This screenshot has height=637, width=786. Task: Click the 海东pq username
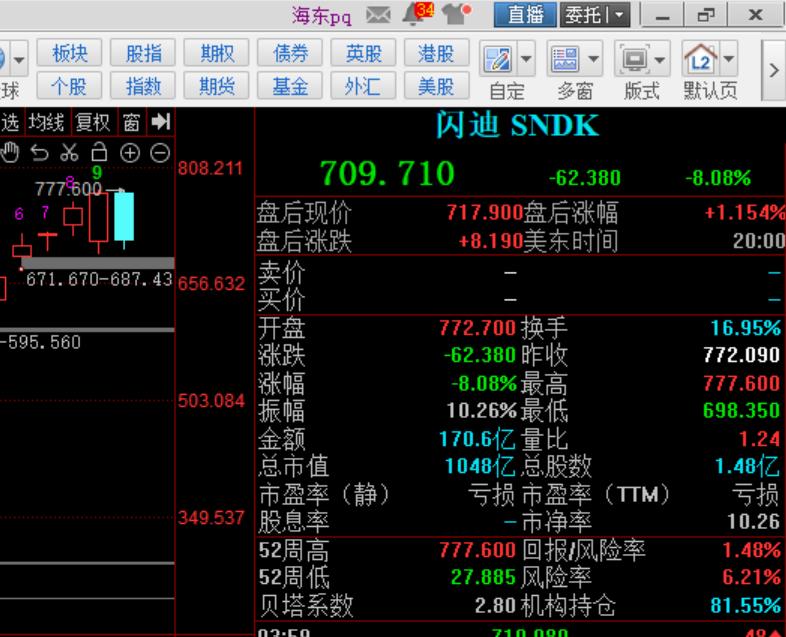pos(321,16)
